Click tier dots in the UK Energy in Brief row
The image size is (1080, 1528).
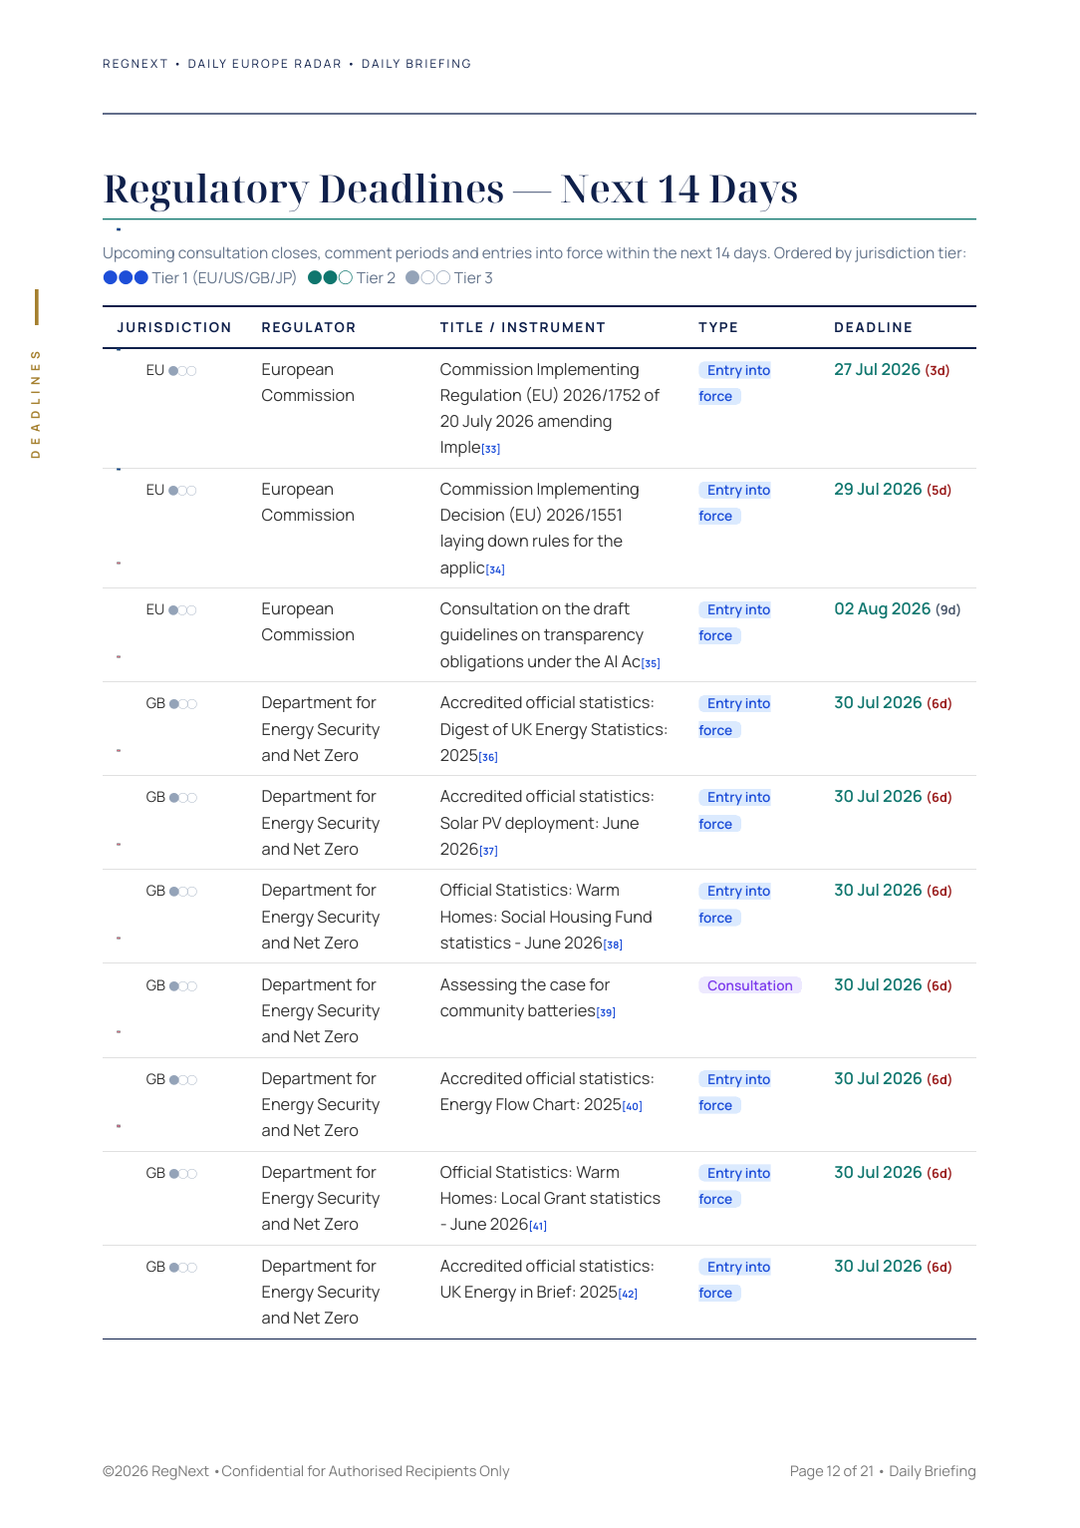click(183, 1268)
